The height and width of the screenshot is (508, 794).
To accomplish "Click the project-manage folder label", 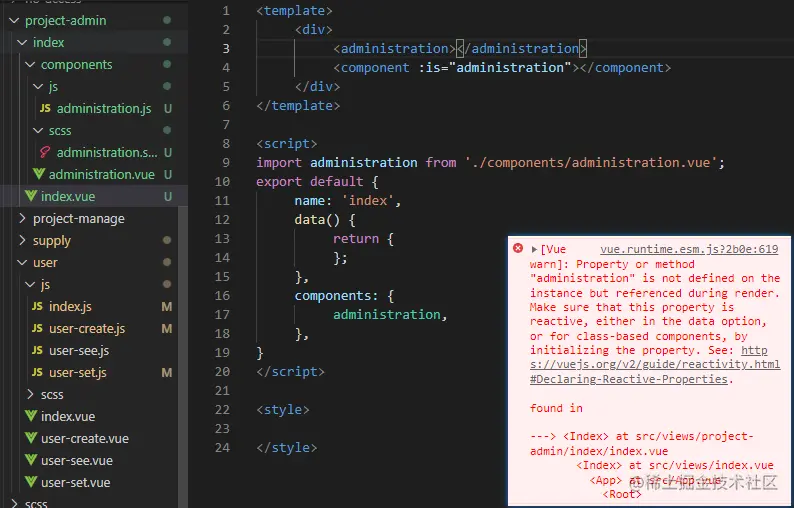I will tap(78, 218).
